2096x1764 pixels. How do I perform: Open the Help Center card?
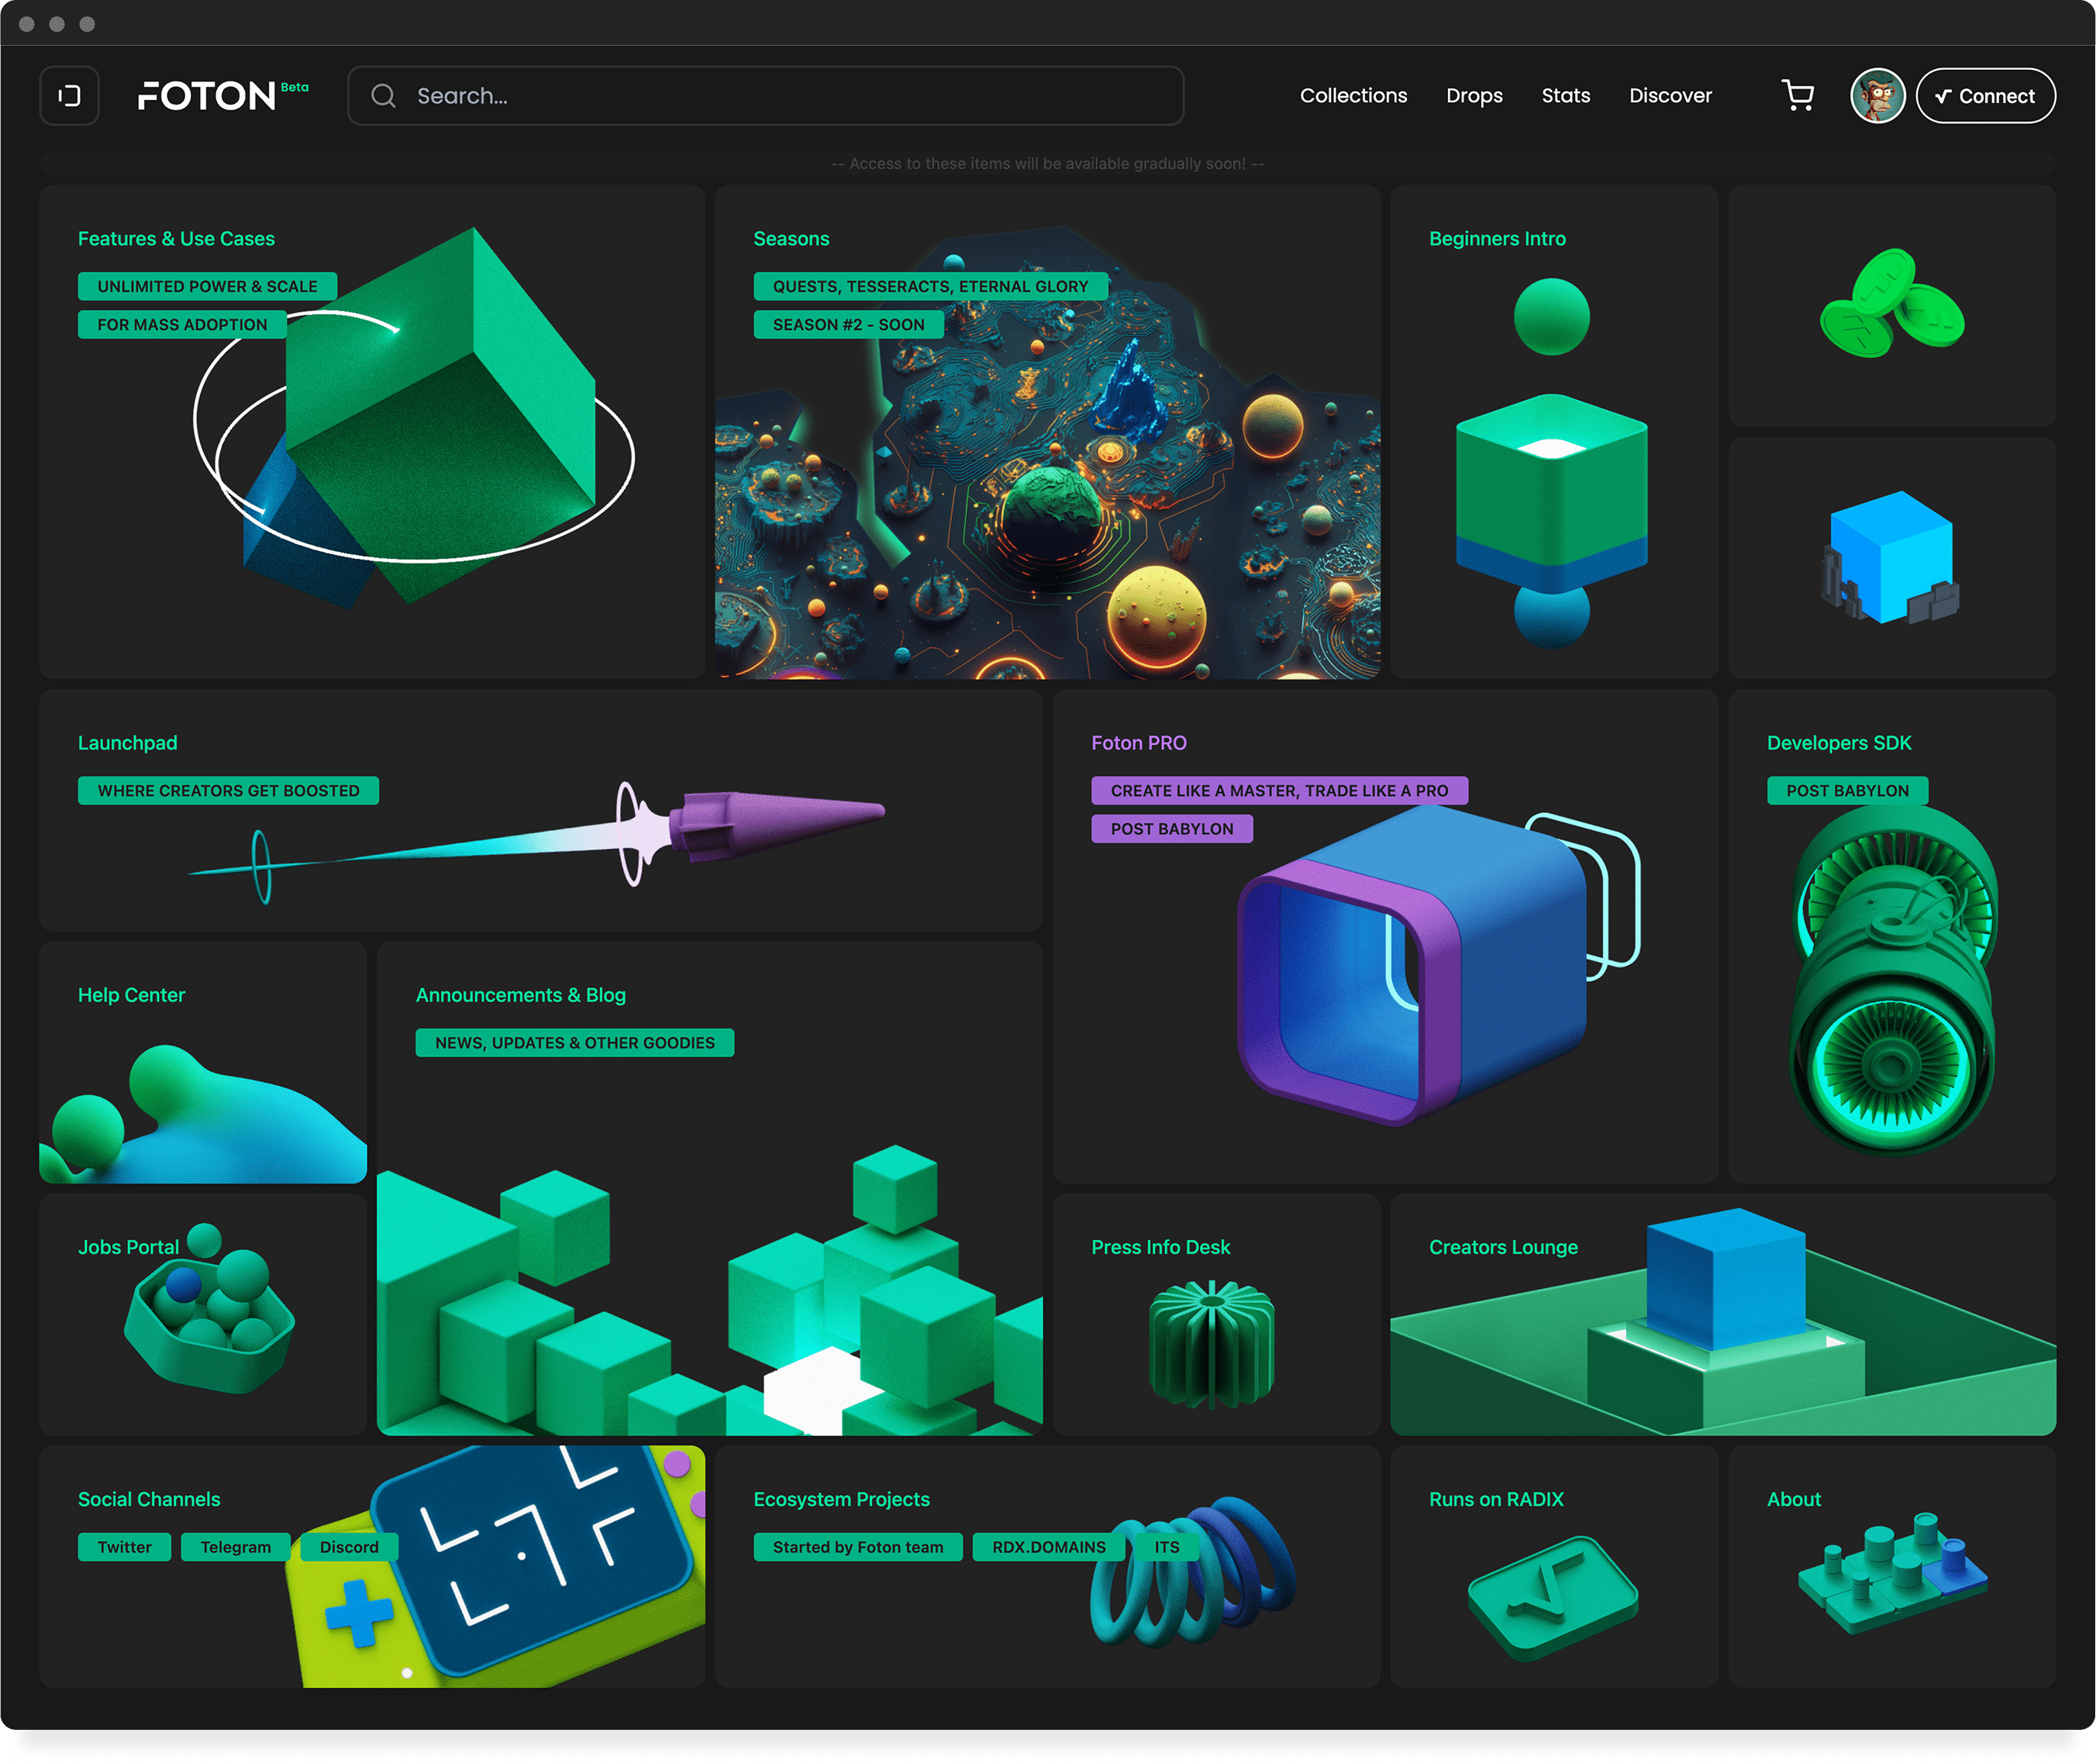(x=203, y=1062)
